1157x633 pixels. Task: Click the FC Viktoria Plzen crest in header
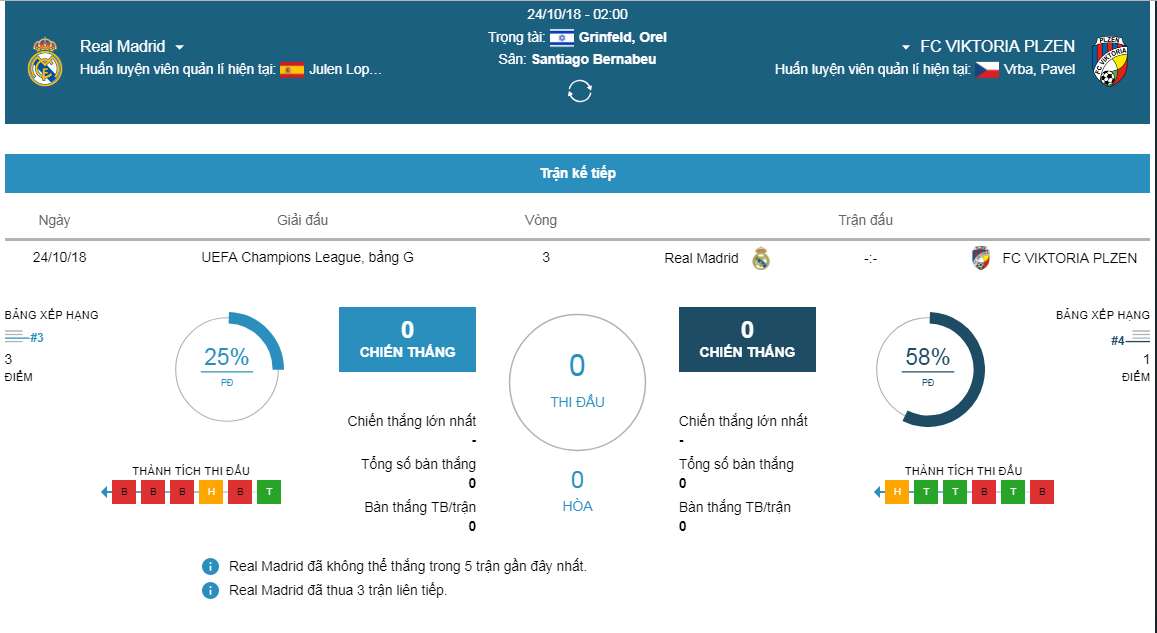[1109, 61]
